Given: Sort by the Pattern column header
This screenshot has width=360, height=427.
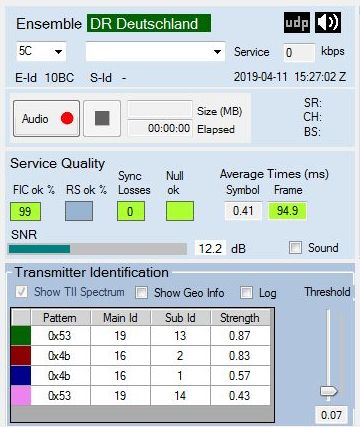Looking at the screenshot, I should [60, 317].
